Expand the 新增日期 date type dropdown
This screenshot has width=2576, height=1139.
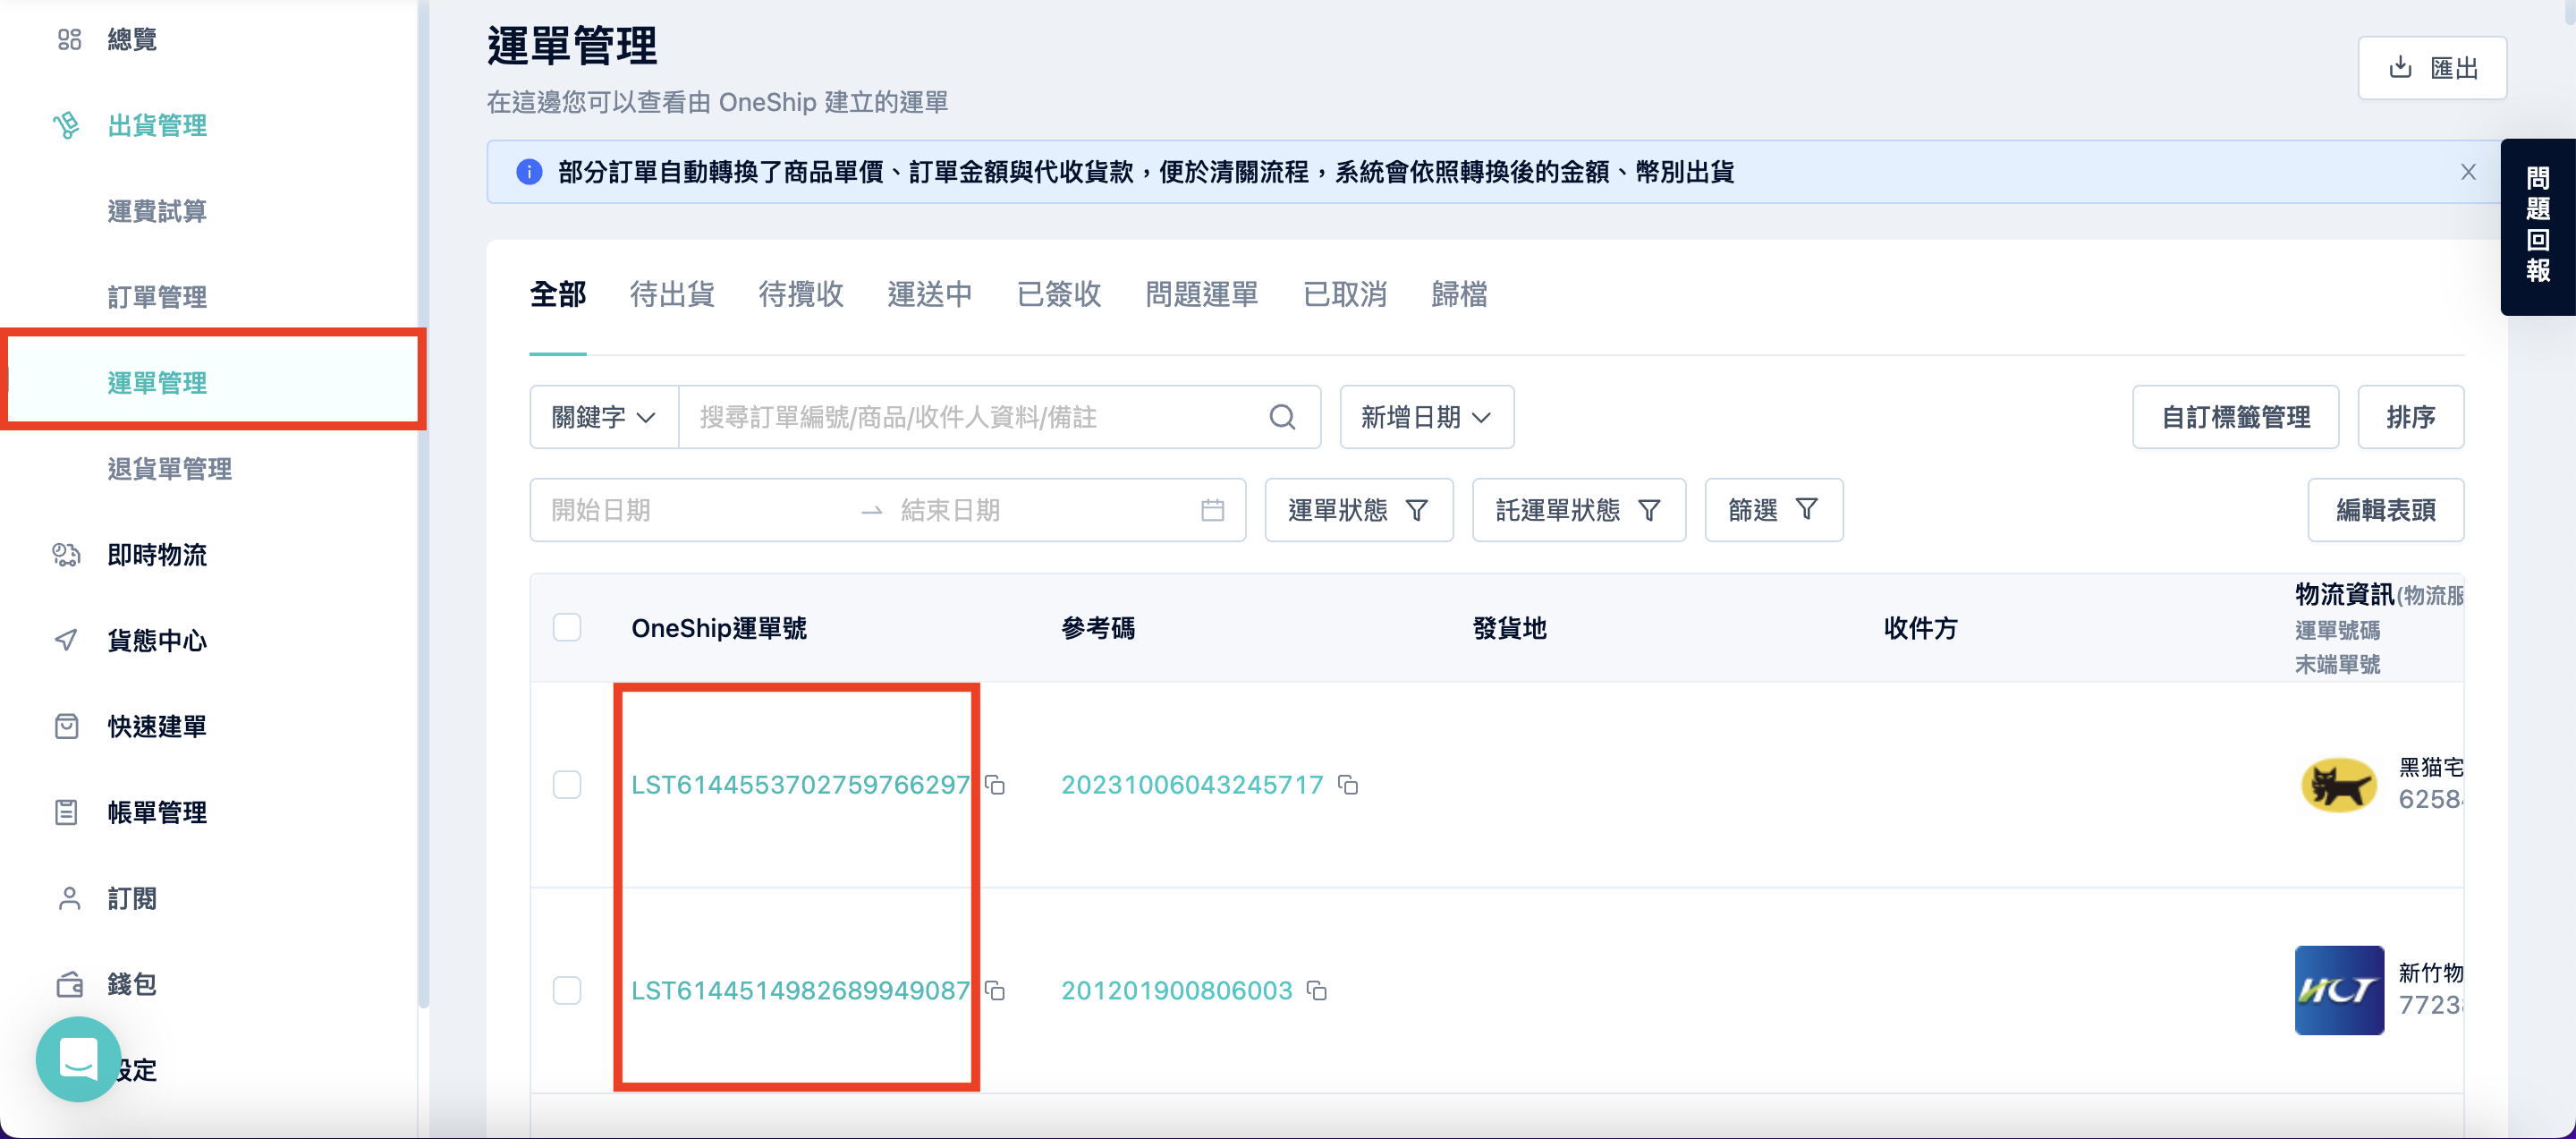pyautogui.click(x=1426, y=417)
